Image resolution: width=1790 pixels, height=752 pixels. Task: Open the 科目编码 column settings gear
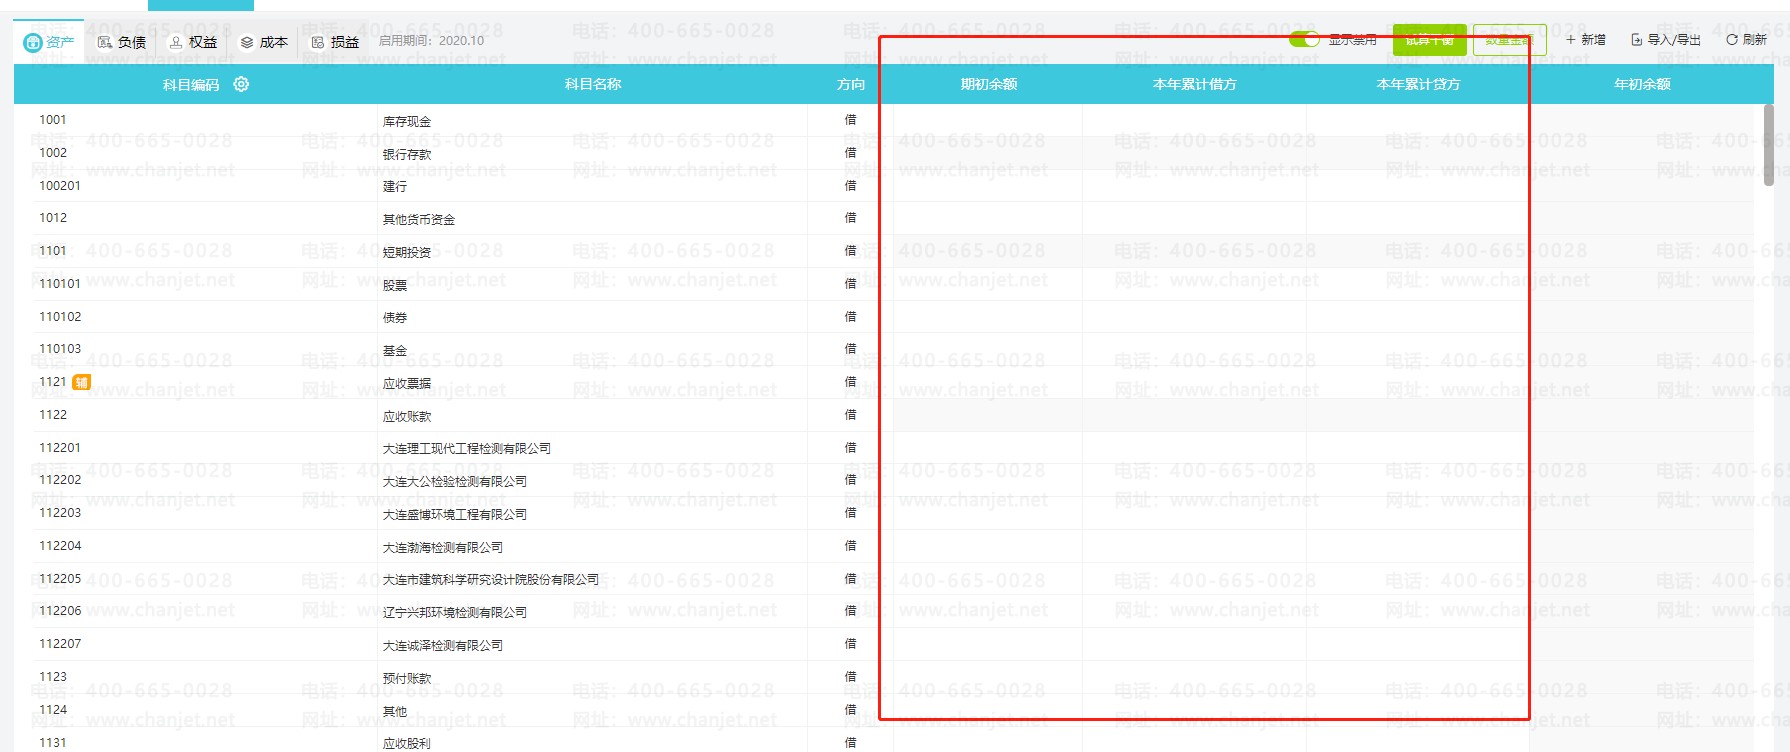[x=241, y=84]
